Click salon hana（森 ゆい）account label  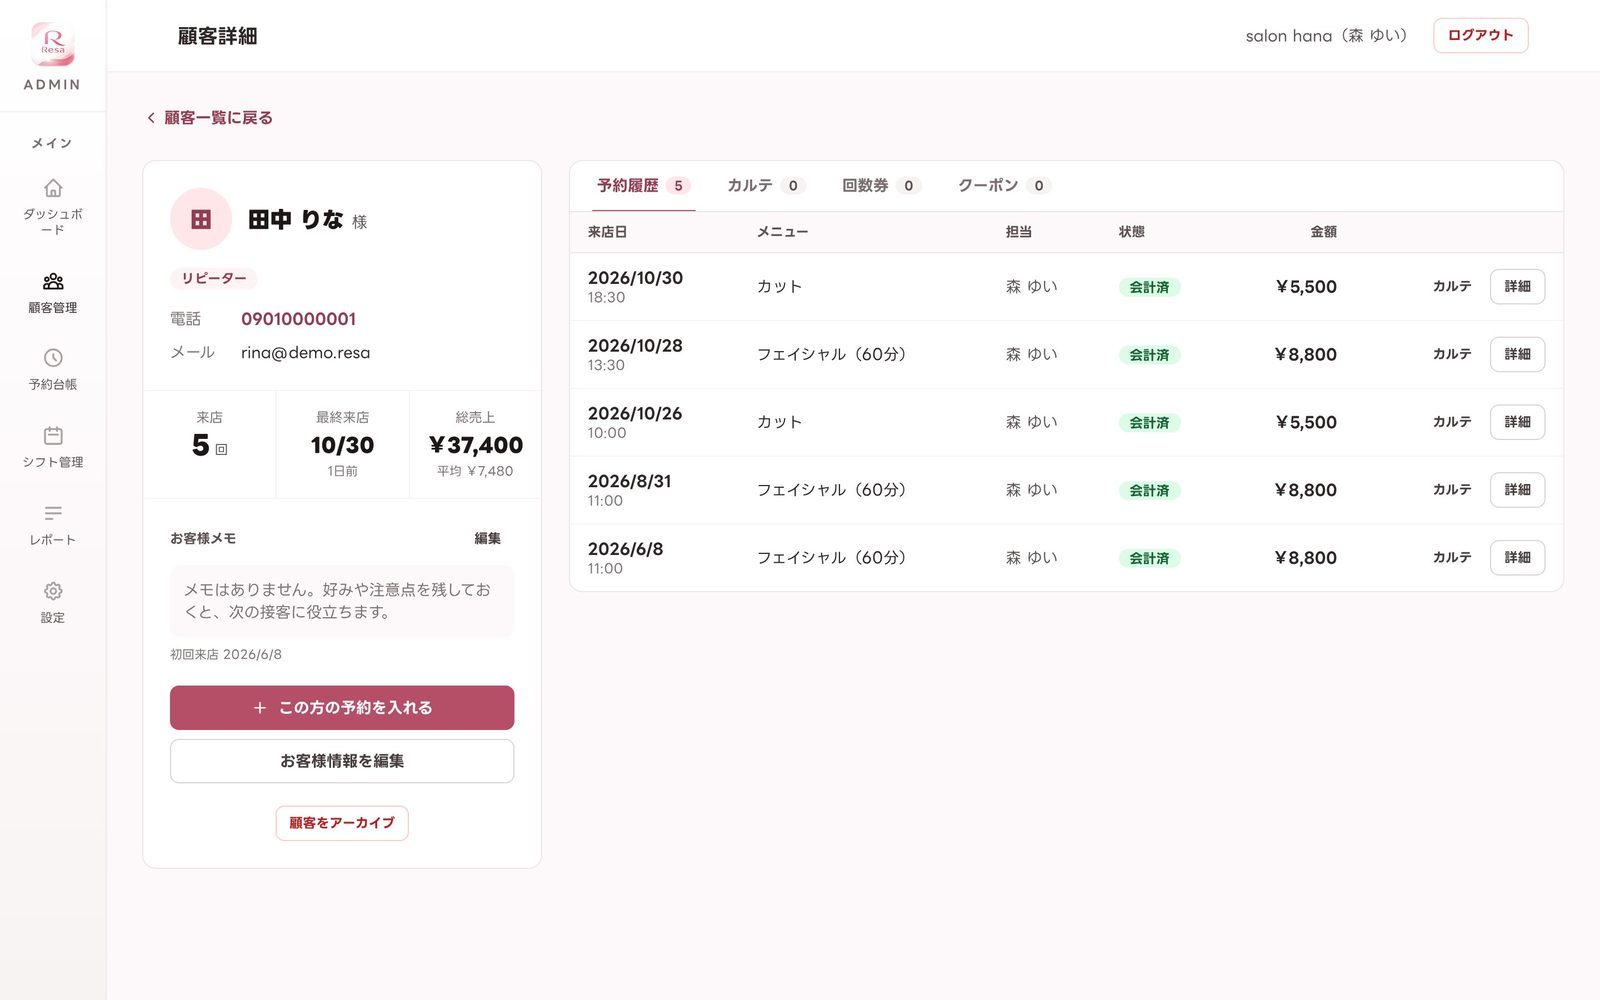click(x=1327, y=36)
